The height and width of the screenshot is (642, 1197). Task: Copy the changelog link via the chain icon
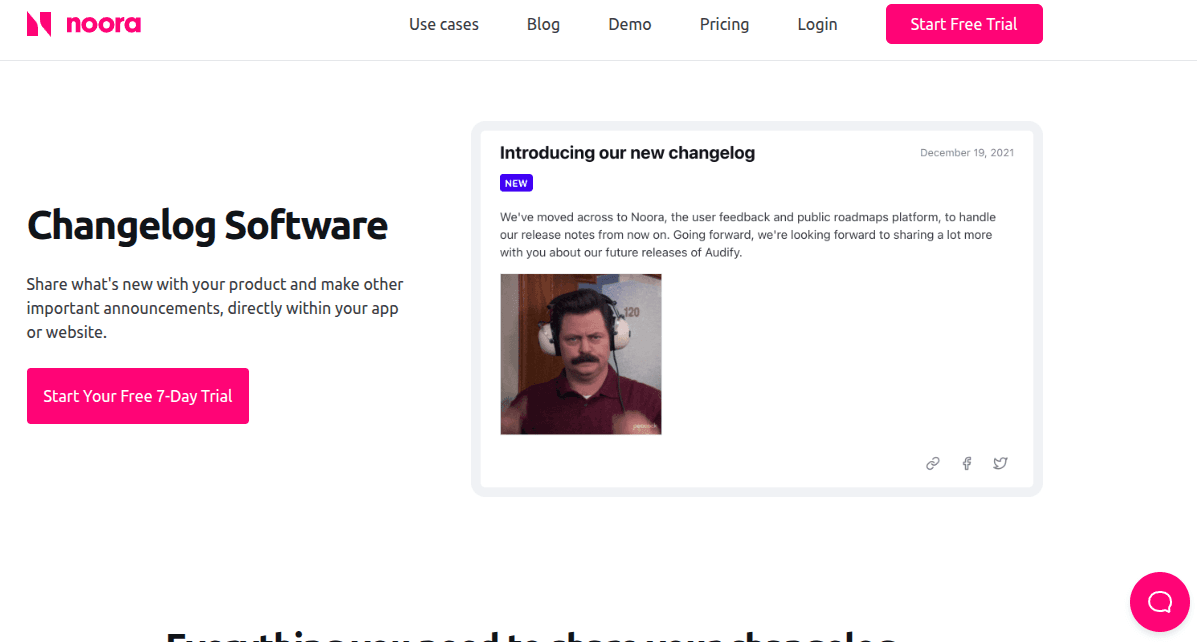pos(932,463)
